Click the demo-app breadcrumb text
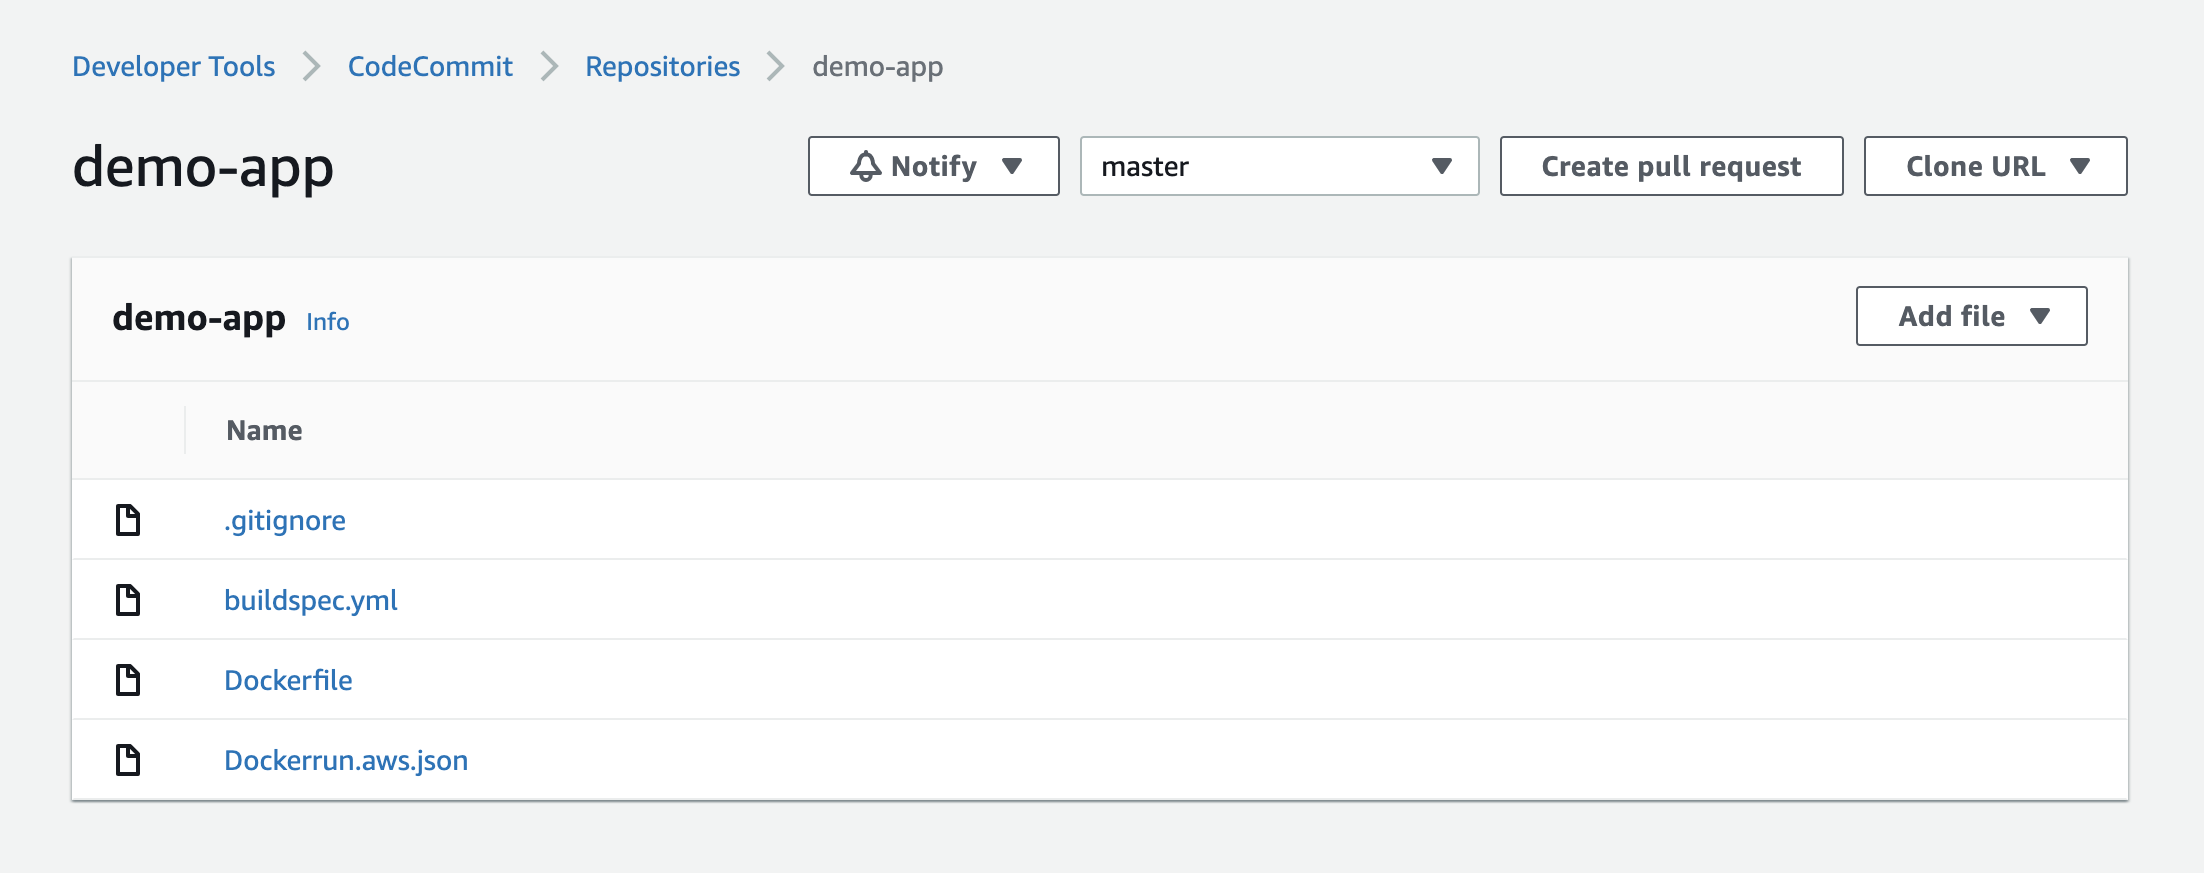Image resolution: width=2204 pixels, height=873 pixels. pos(877,67)
